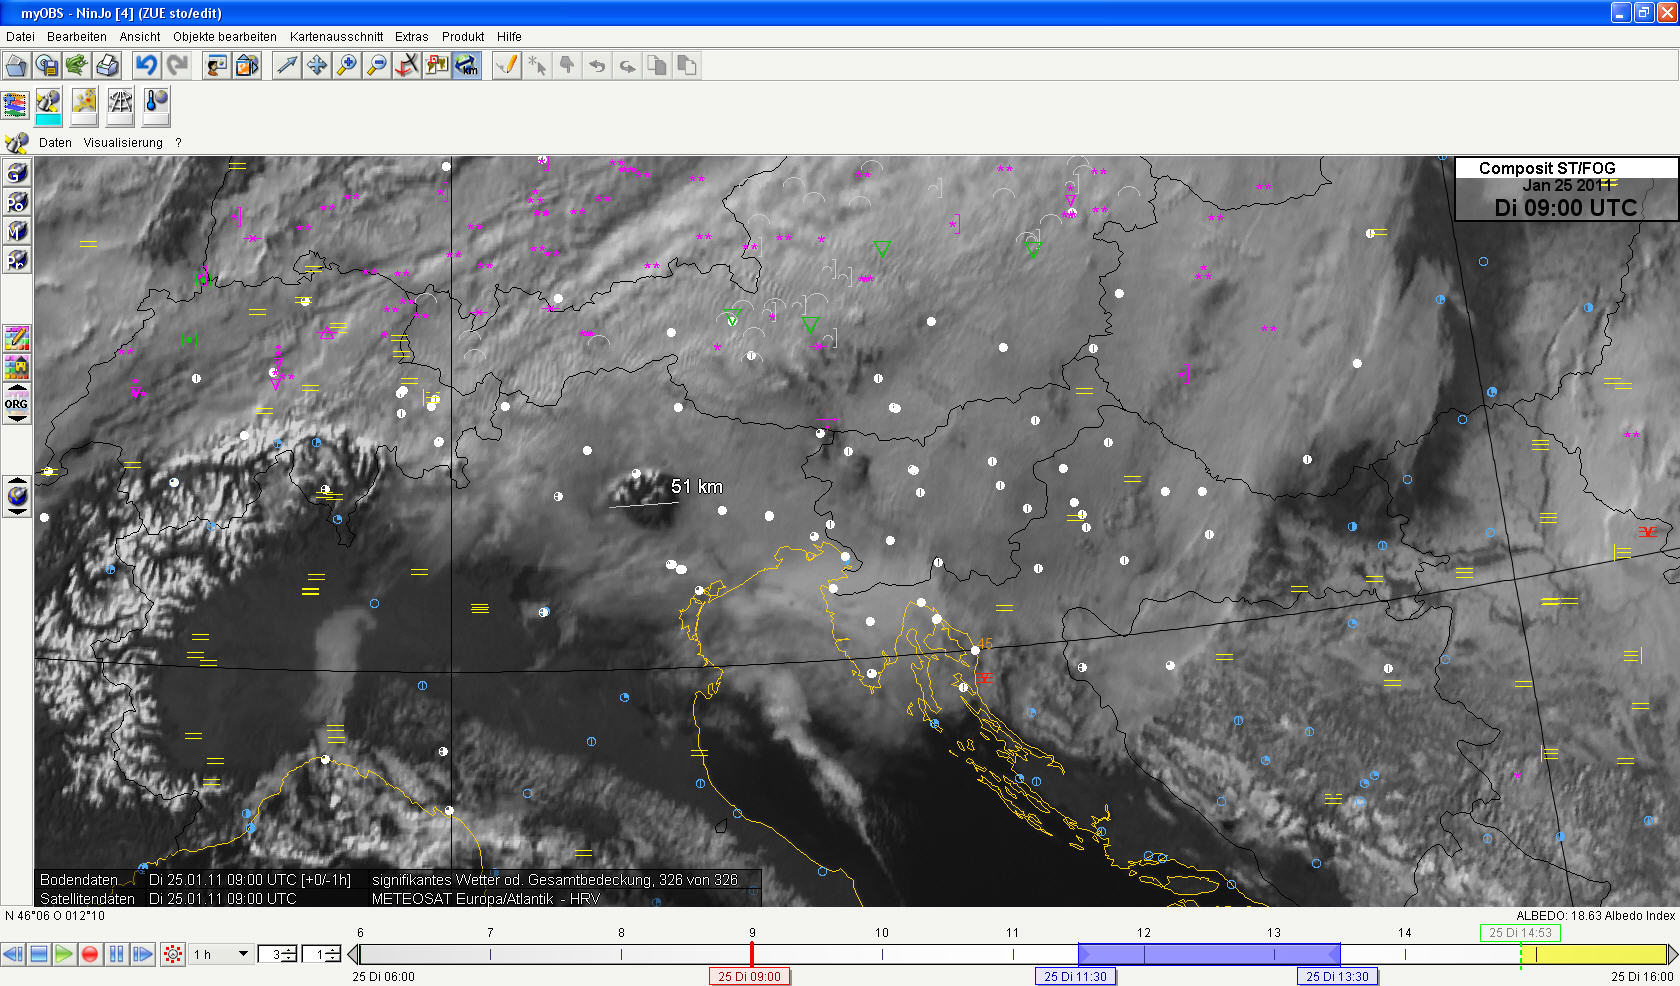Image resolution: width=1680 pixels, height=986 pixels.
Task: Click the person with screen toolbar icon
Action: 216,66
